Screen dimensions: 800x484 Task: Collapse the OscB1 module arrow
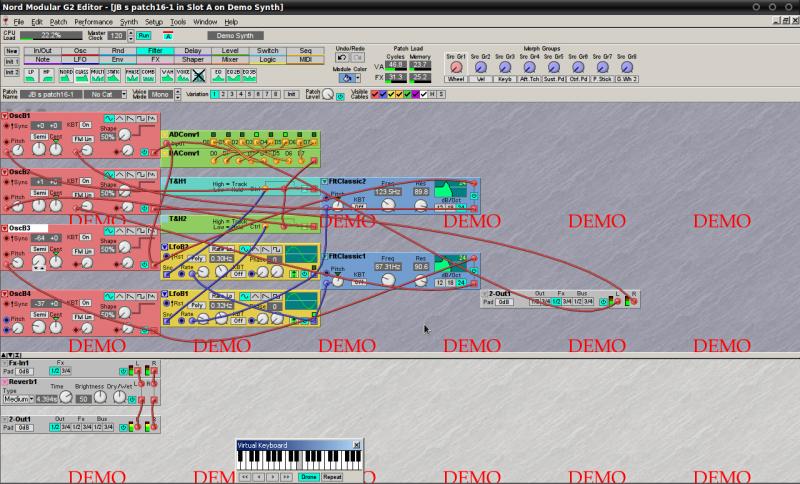[4, 116]
